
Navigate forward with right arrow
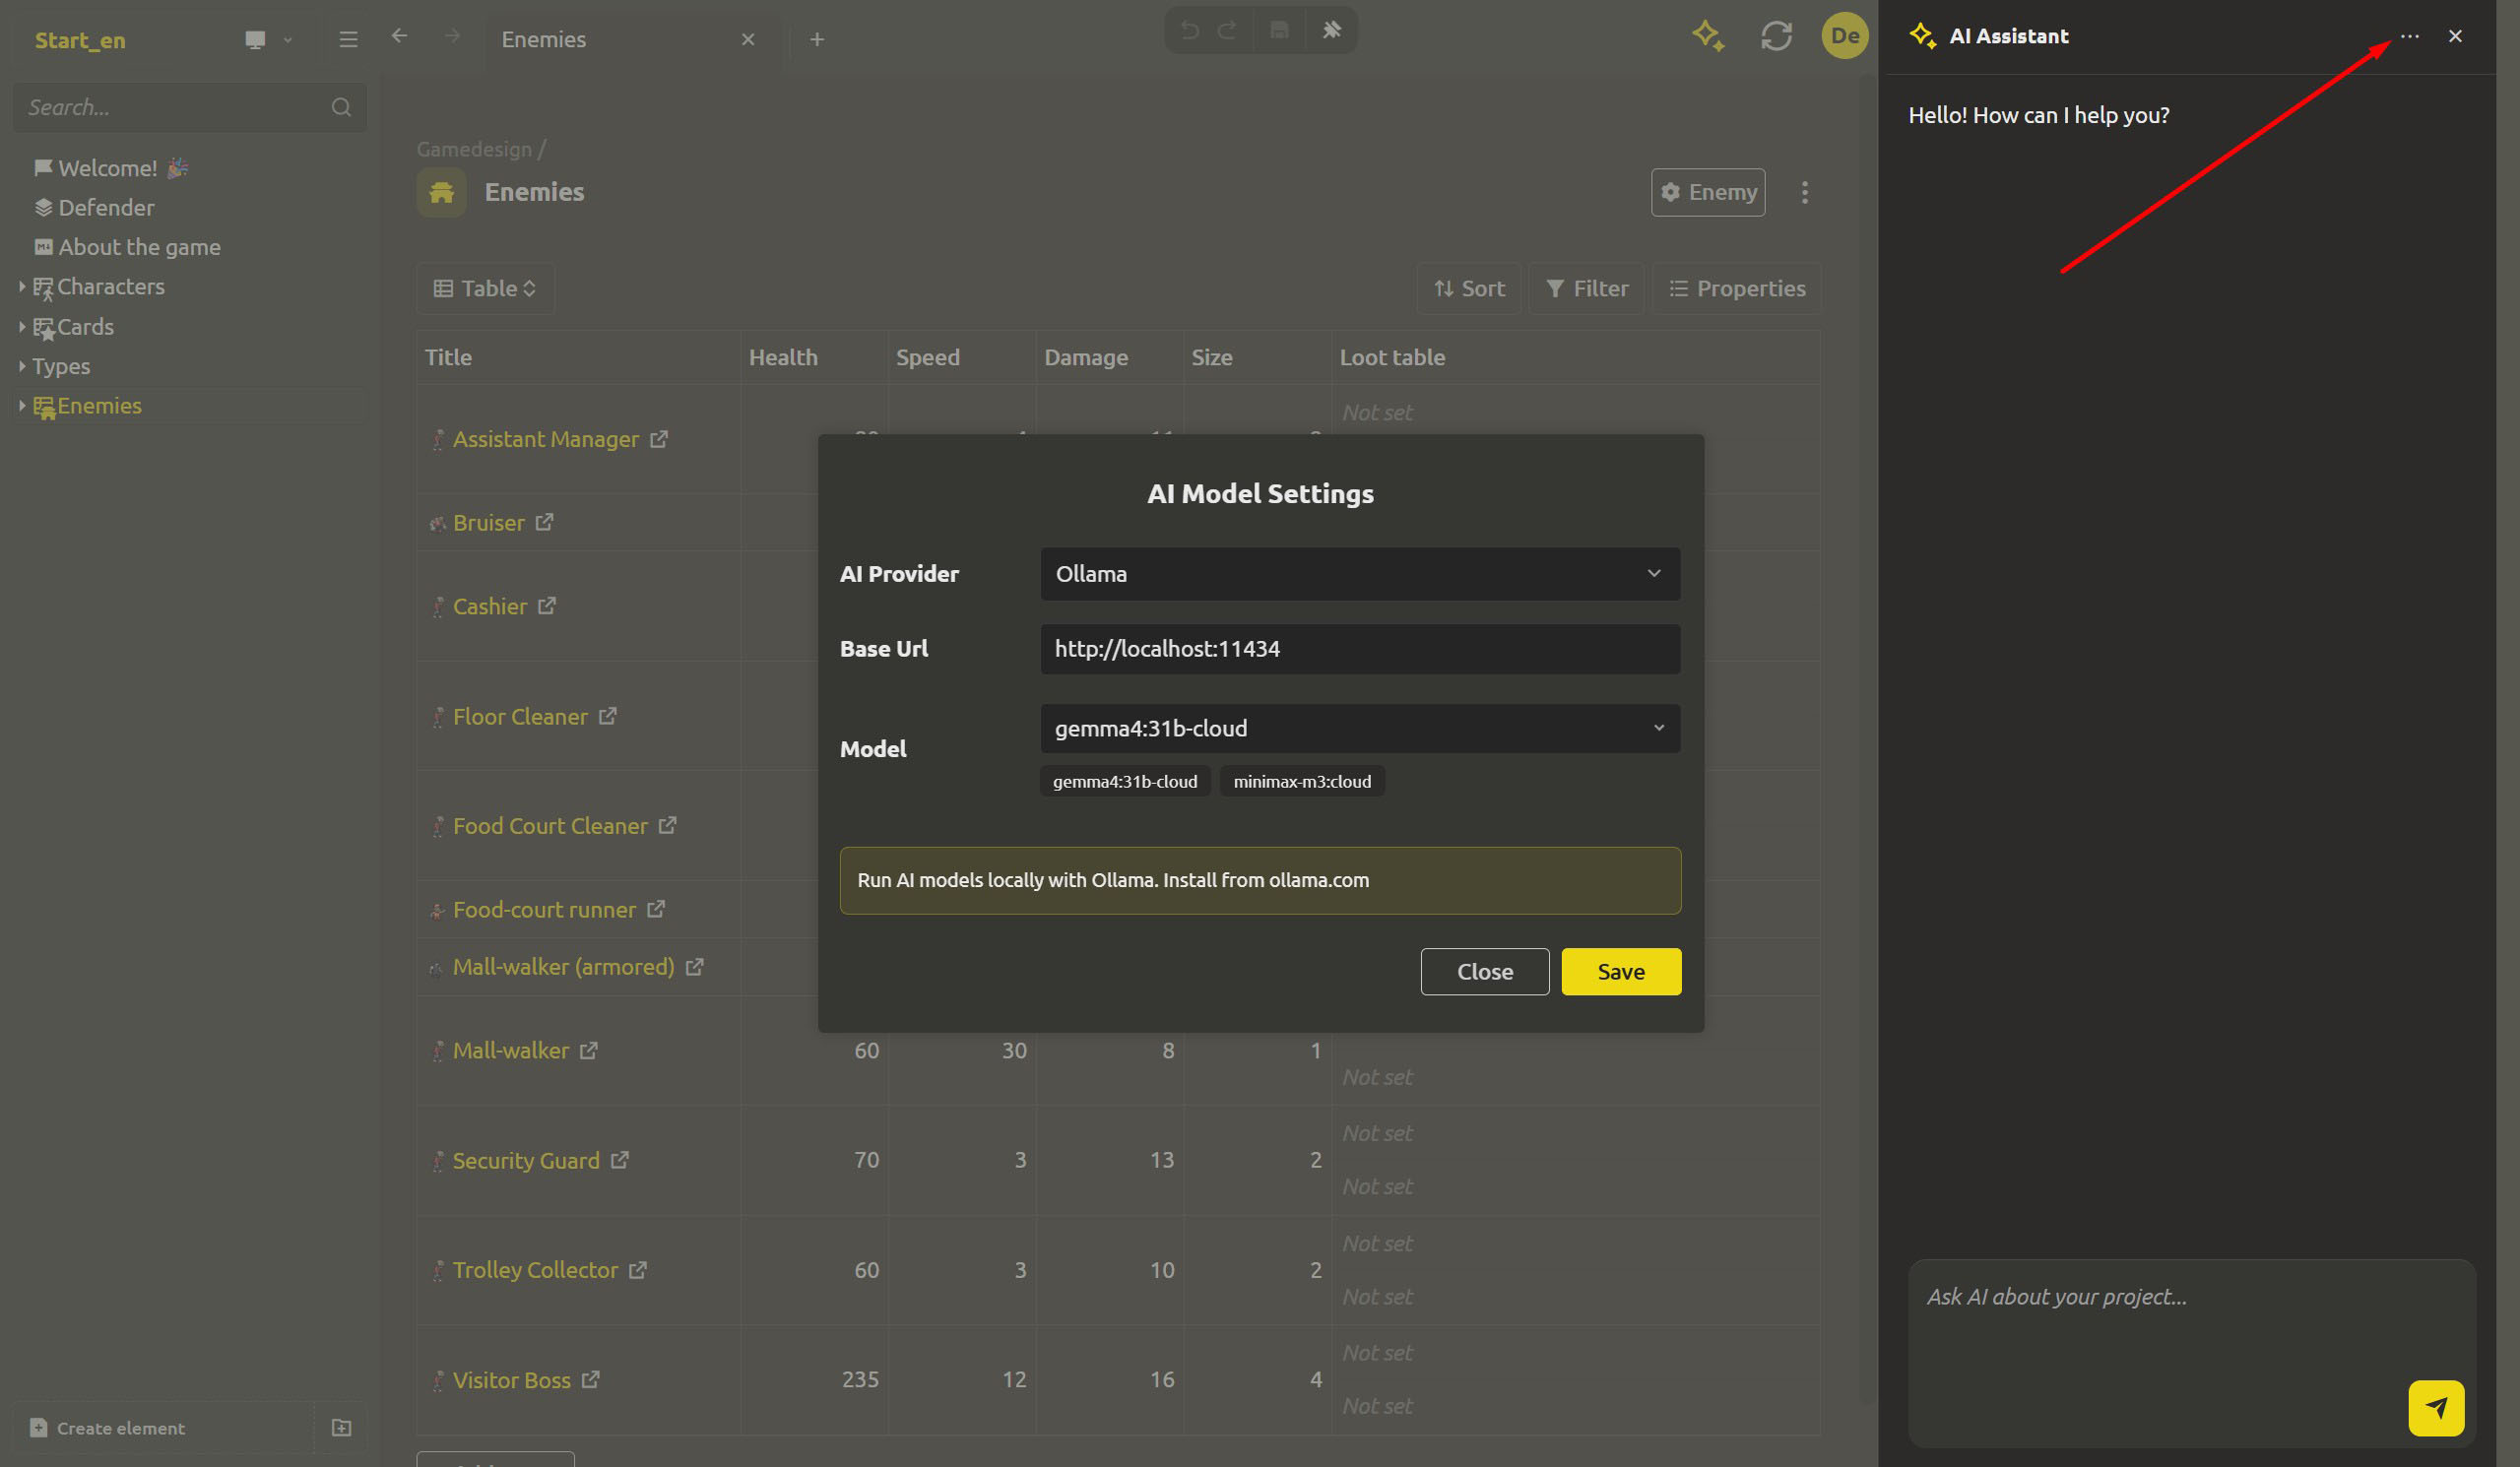452,36
